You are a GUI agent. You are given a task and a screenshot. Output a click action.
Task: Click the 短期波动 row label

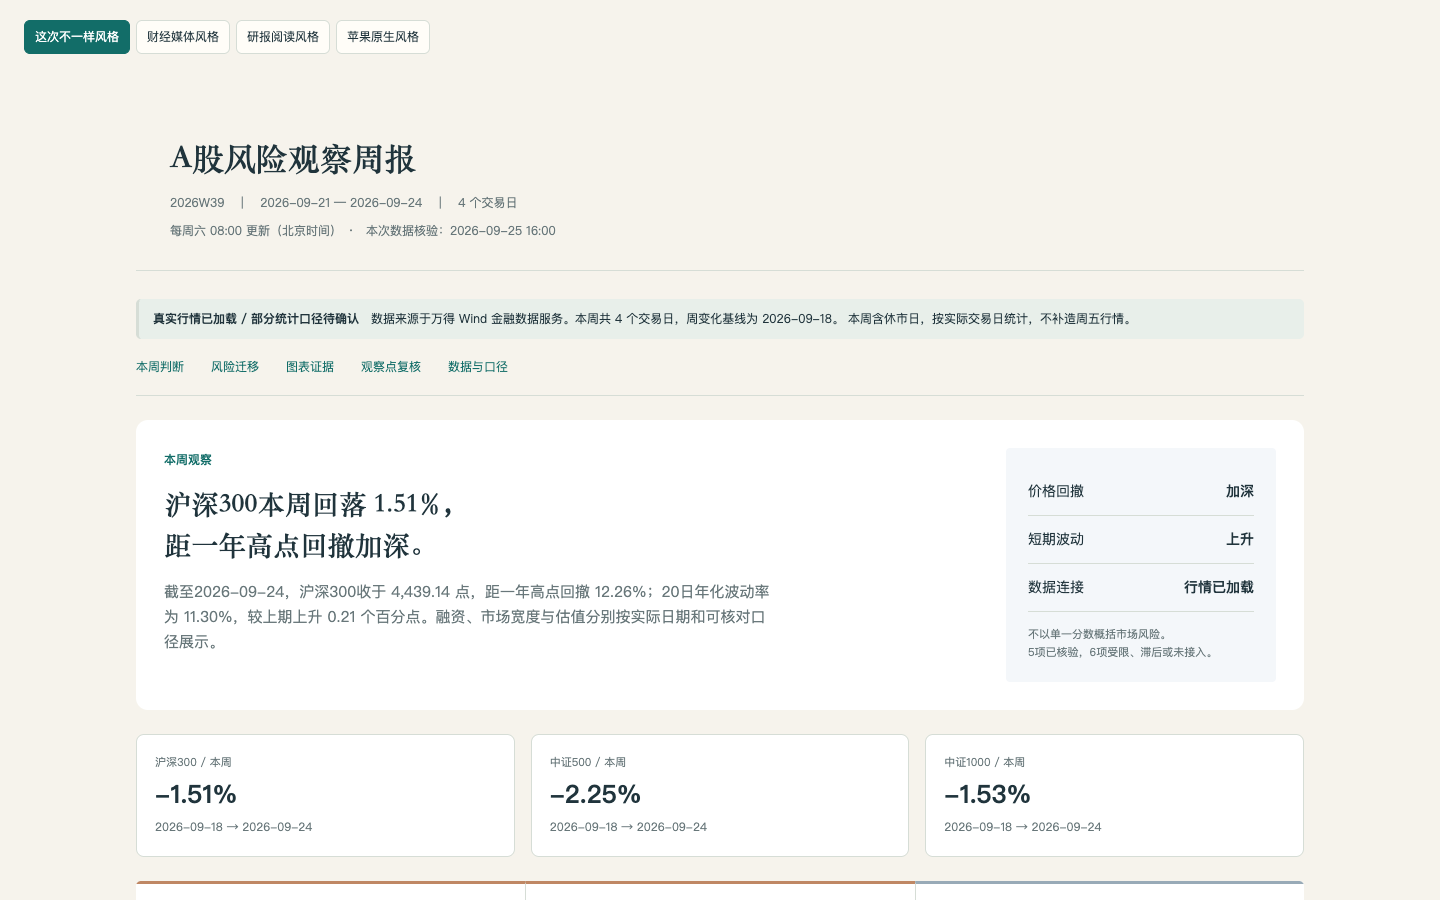point(1056,539)
